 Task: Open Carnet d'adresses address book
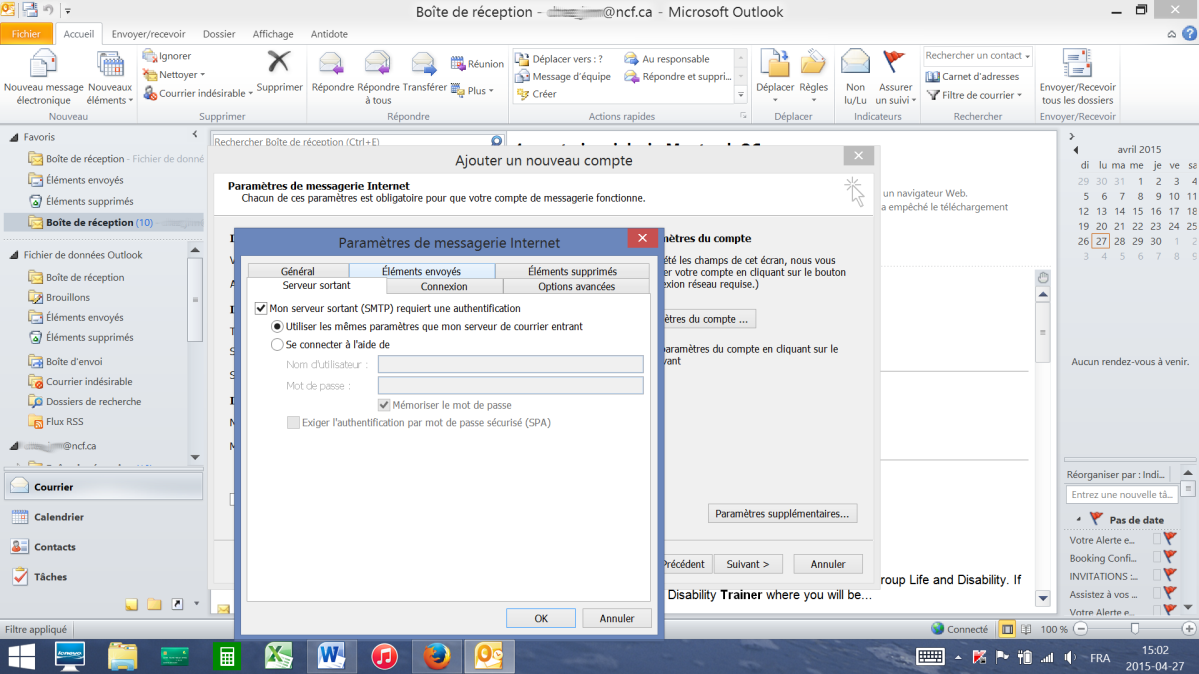(x=973, y=77)
